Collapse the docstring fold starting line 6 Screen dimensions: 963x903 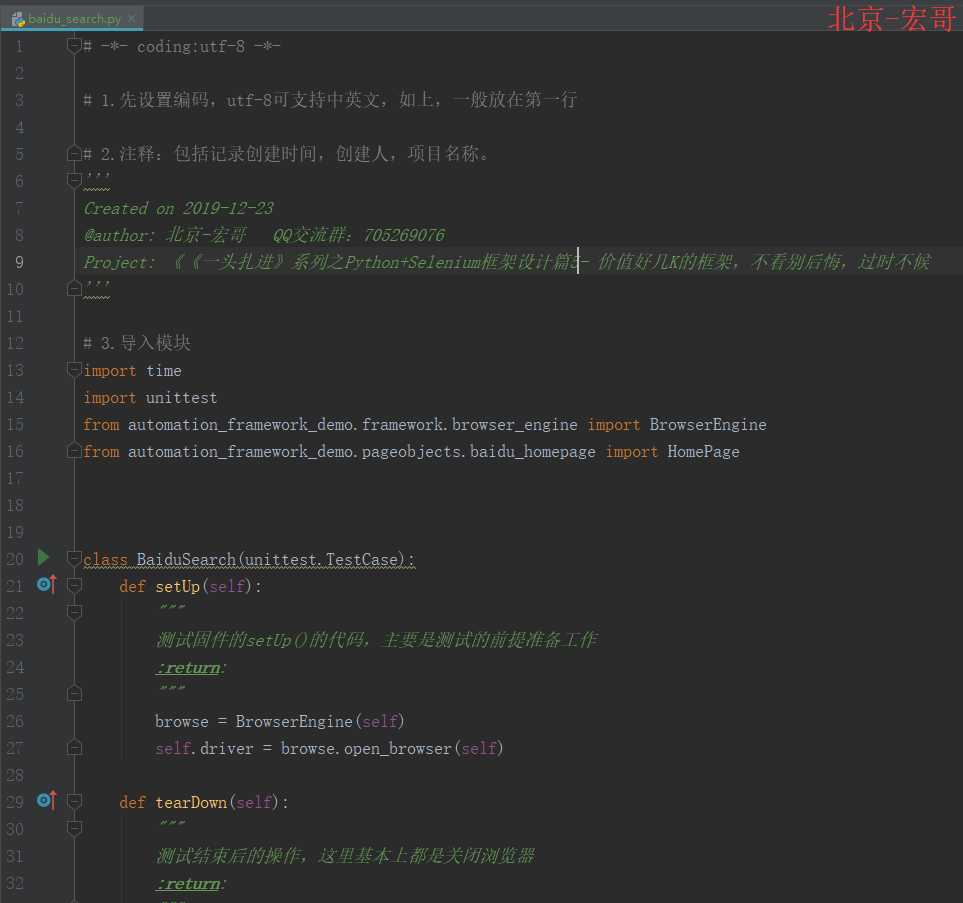pyautogui.click(x=74, y=180)
